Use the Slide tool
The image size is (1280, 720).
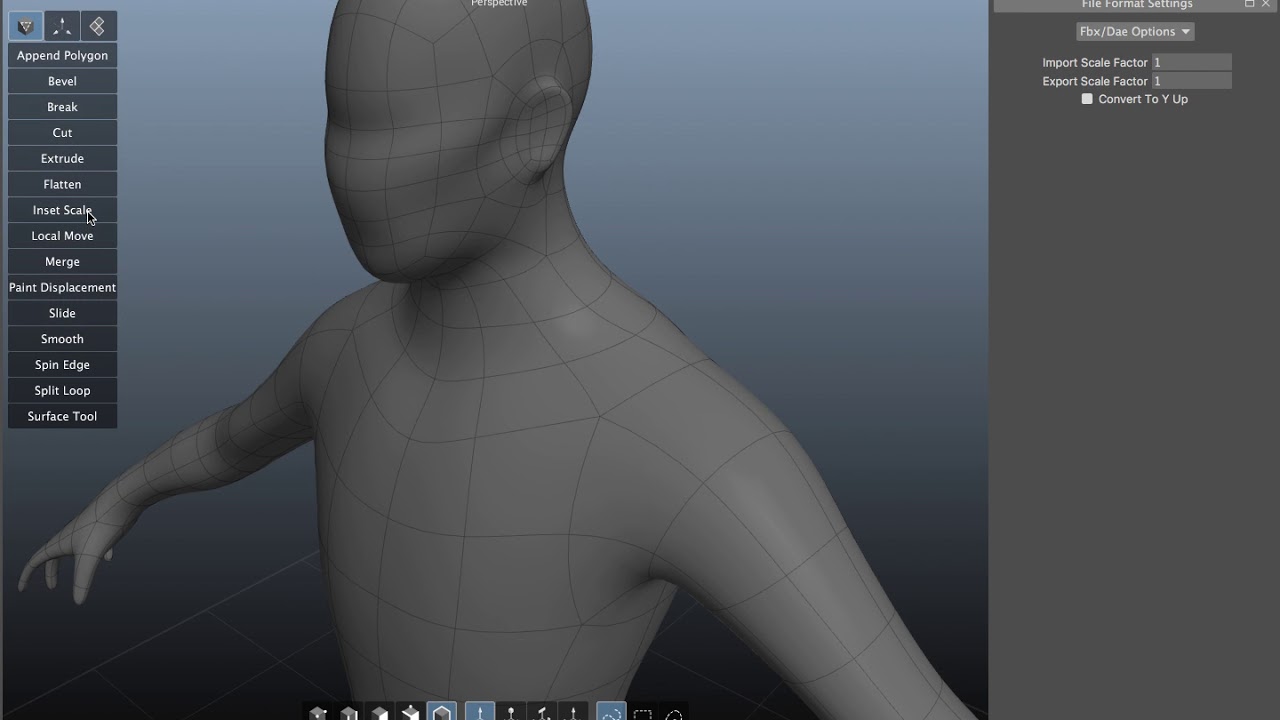click(62, 313)
